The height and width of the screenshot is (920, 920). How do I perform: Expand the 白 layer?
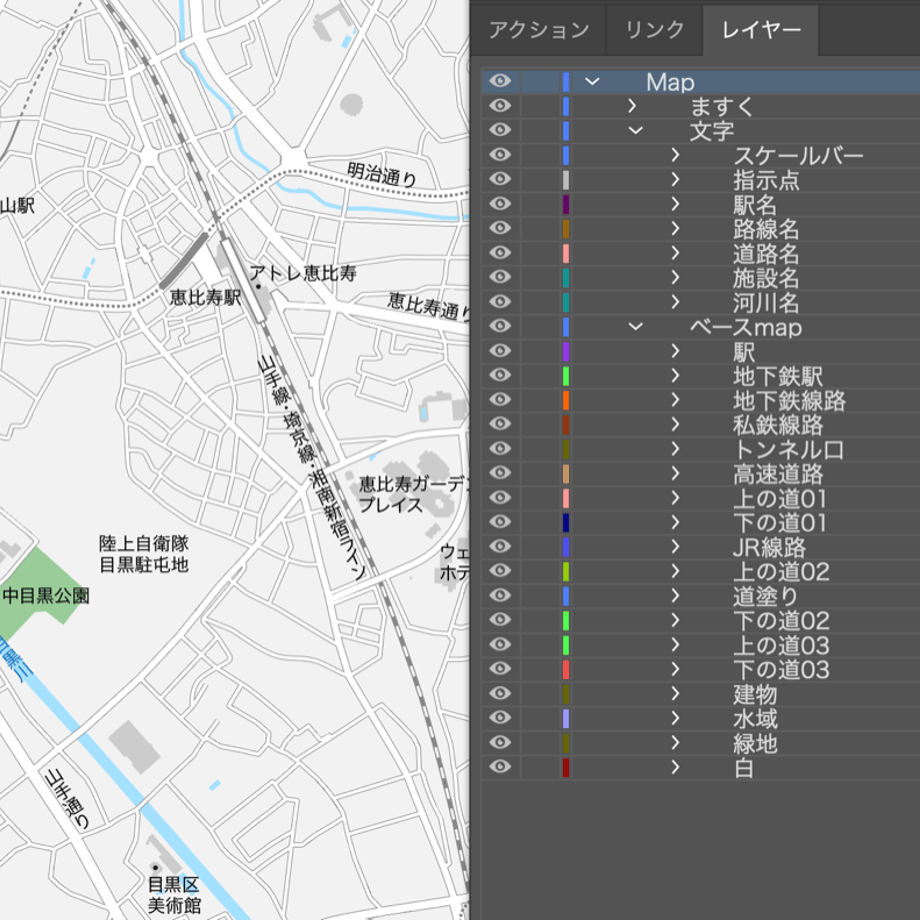tap(675, 767)
